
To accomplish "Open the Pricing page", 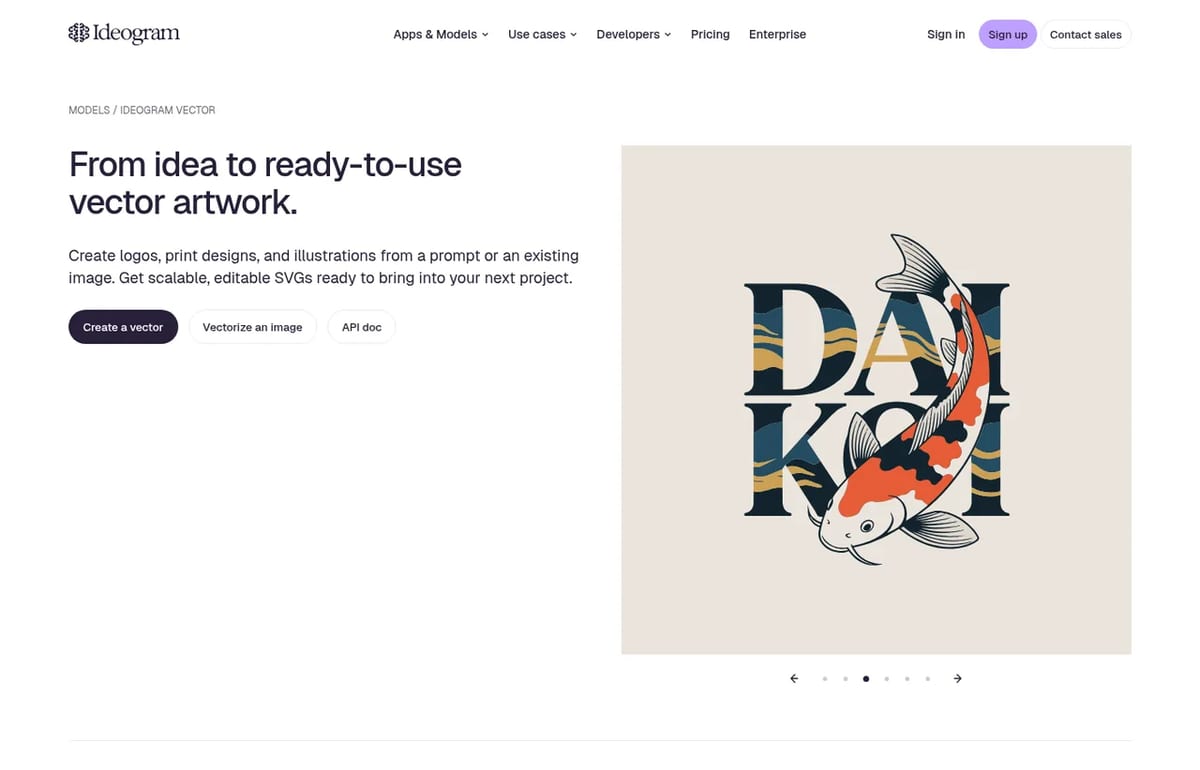I will click(710, 34).
